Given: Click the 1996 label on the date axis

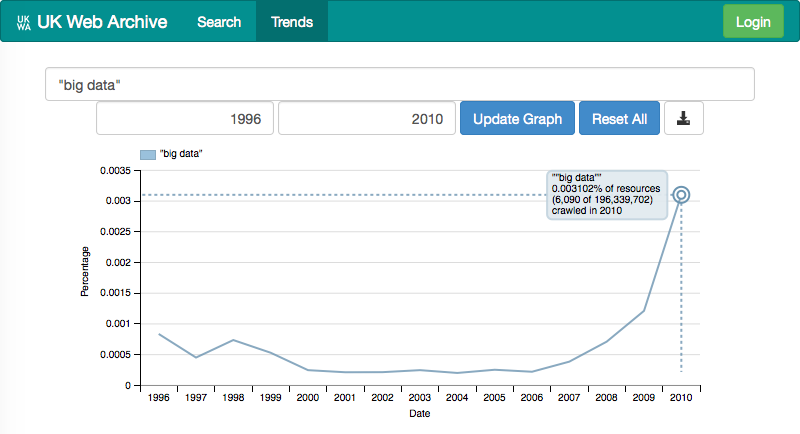Looking at the screenshot, I should pos(157,398).
